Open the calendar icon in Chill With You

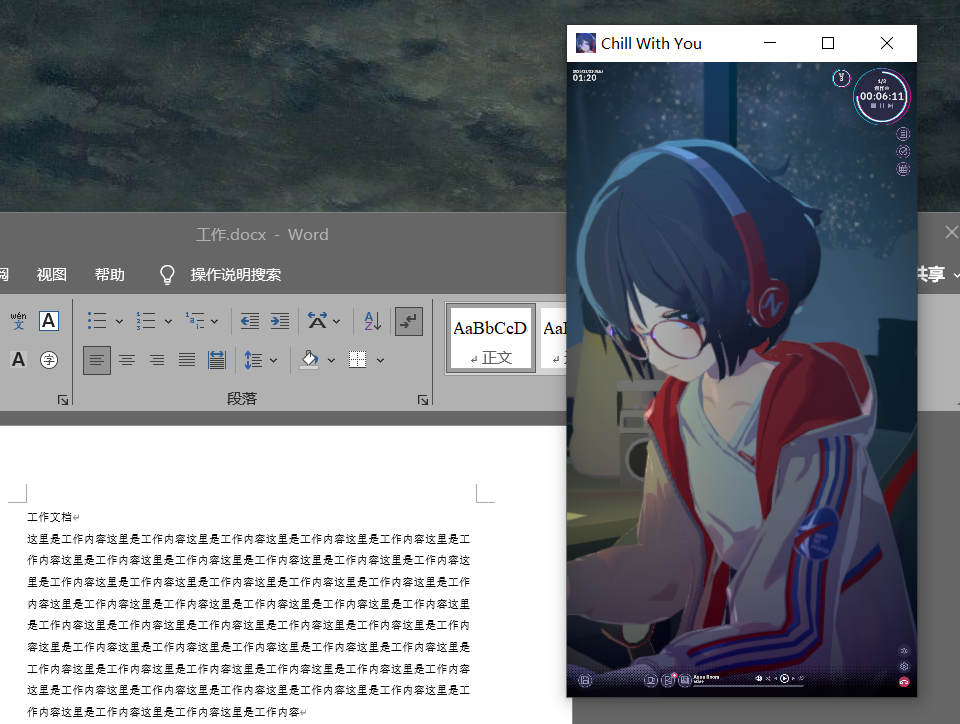[x=903, y=169]
